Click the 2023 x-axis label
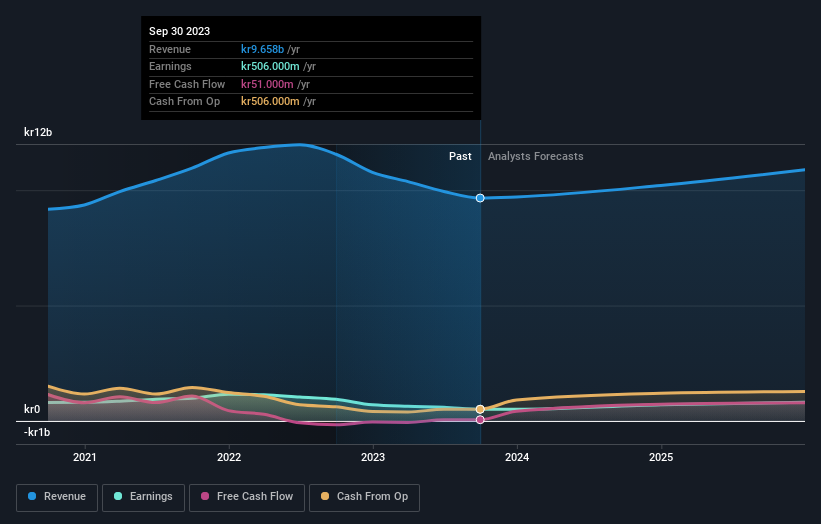The image size is (821, 524). tap(373, 457)
